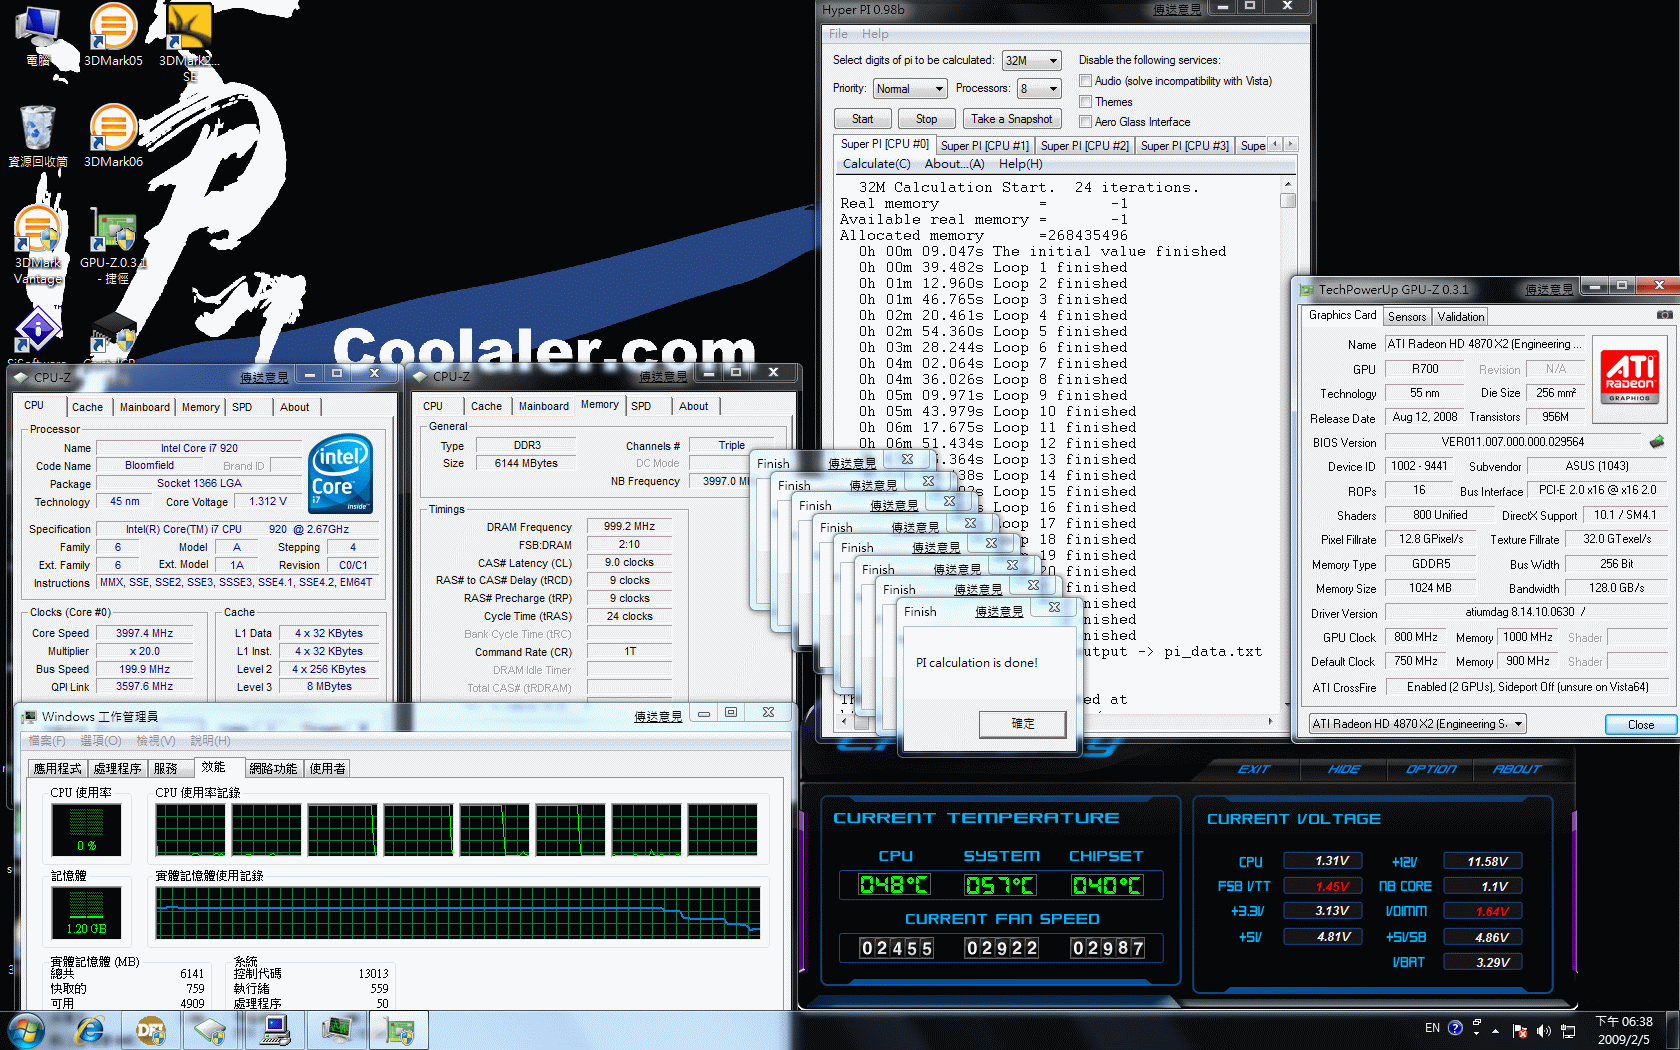This screenshot has height=1050, width=1680.
Task: Click HIDE on the hardware monitor
Action: pyautogui.click(x=1344, y=769)
